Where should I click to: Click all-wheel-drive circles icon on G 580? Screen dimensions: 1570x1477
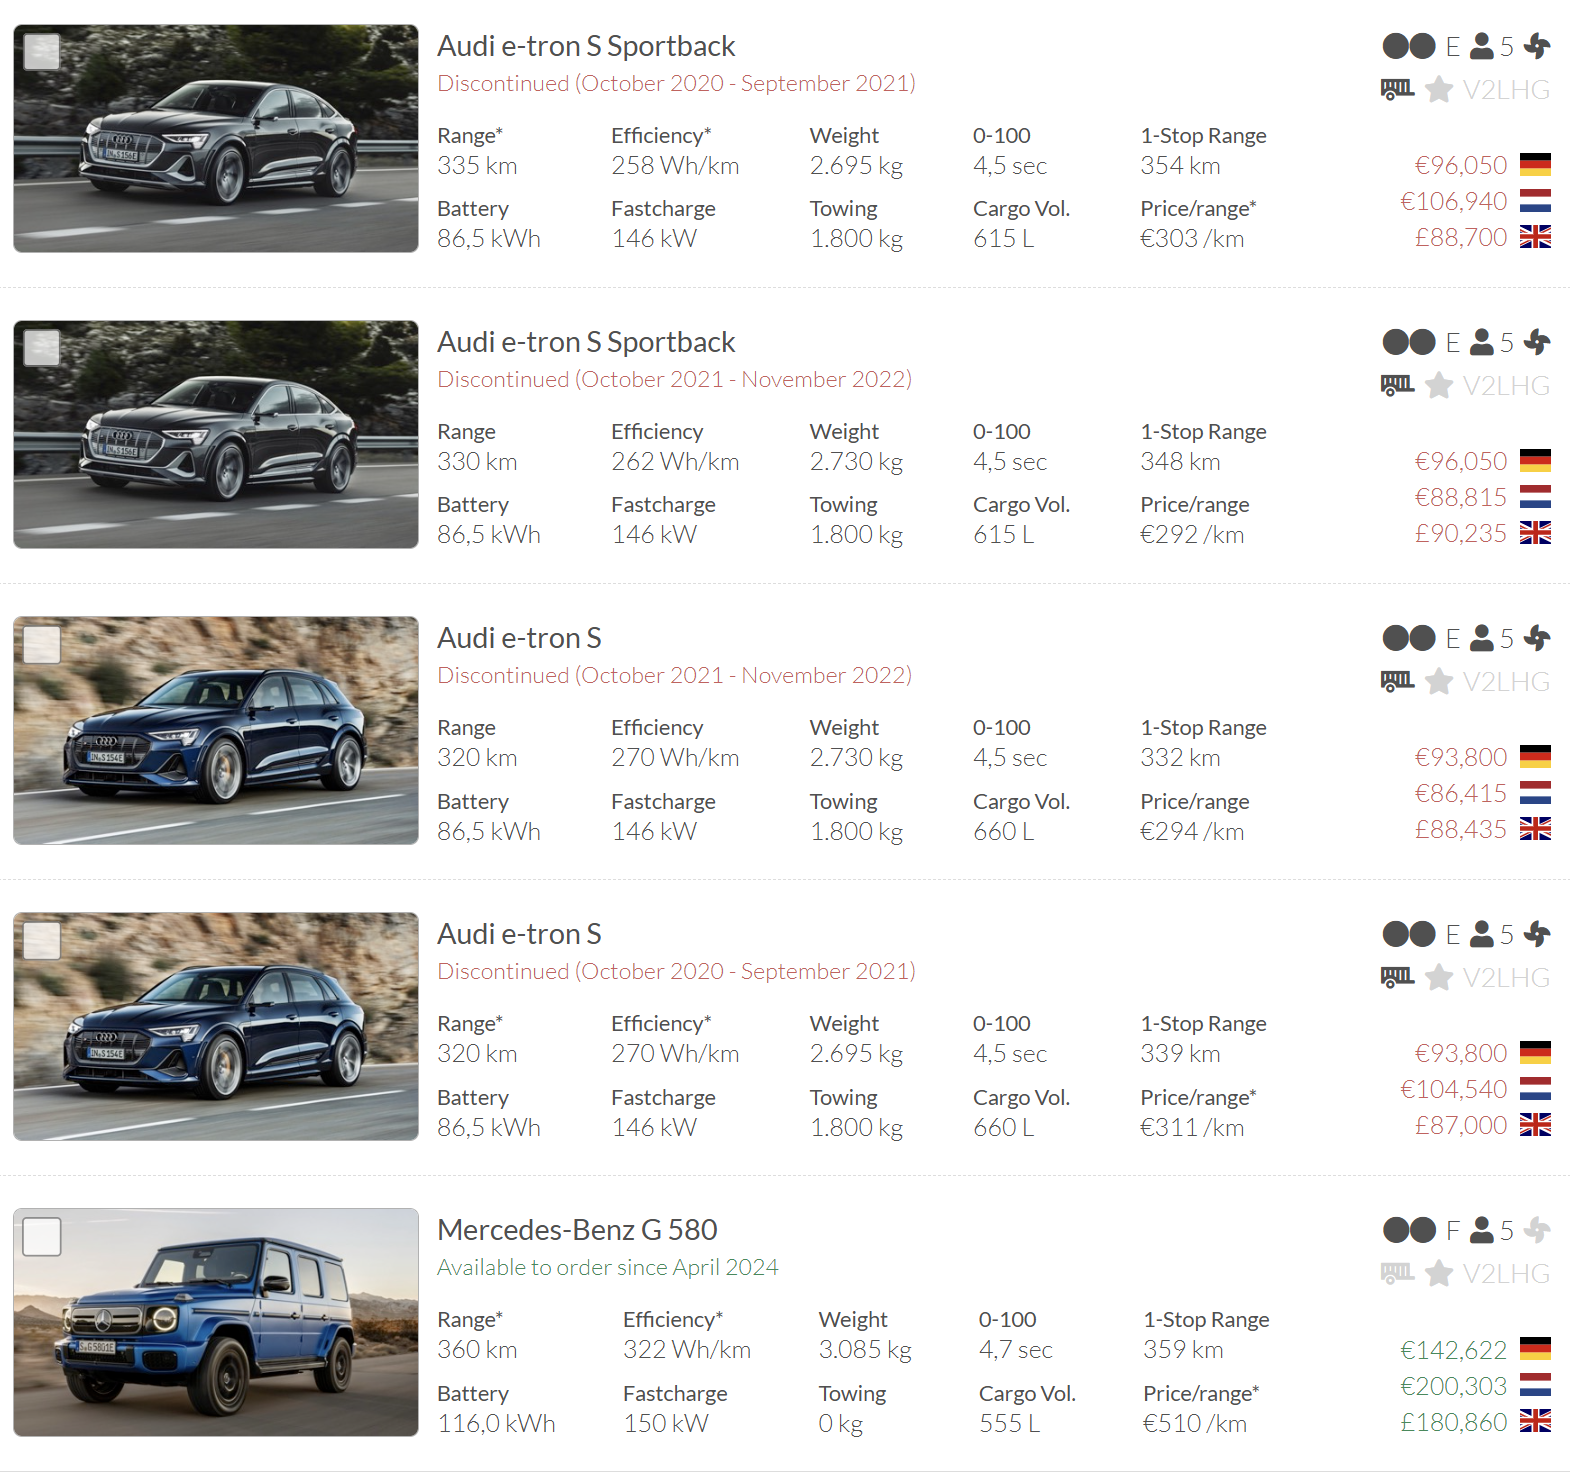click(1409, 1230)
